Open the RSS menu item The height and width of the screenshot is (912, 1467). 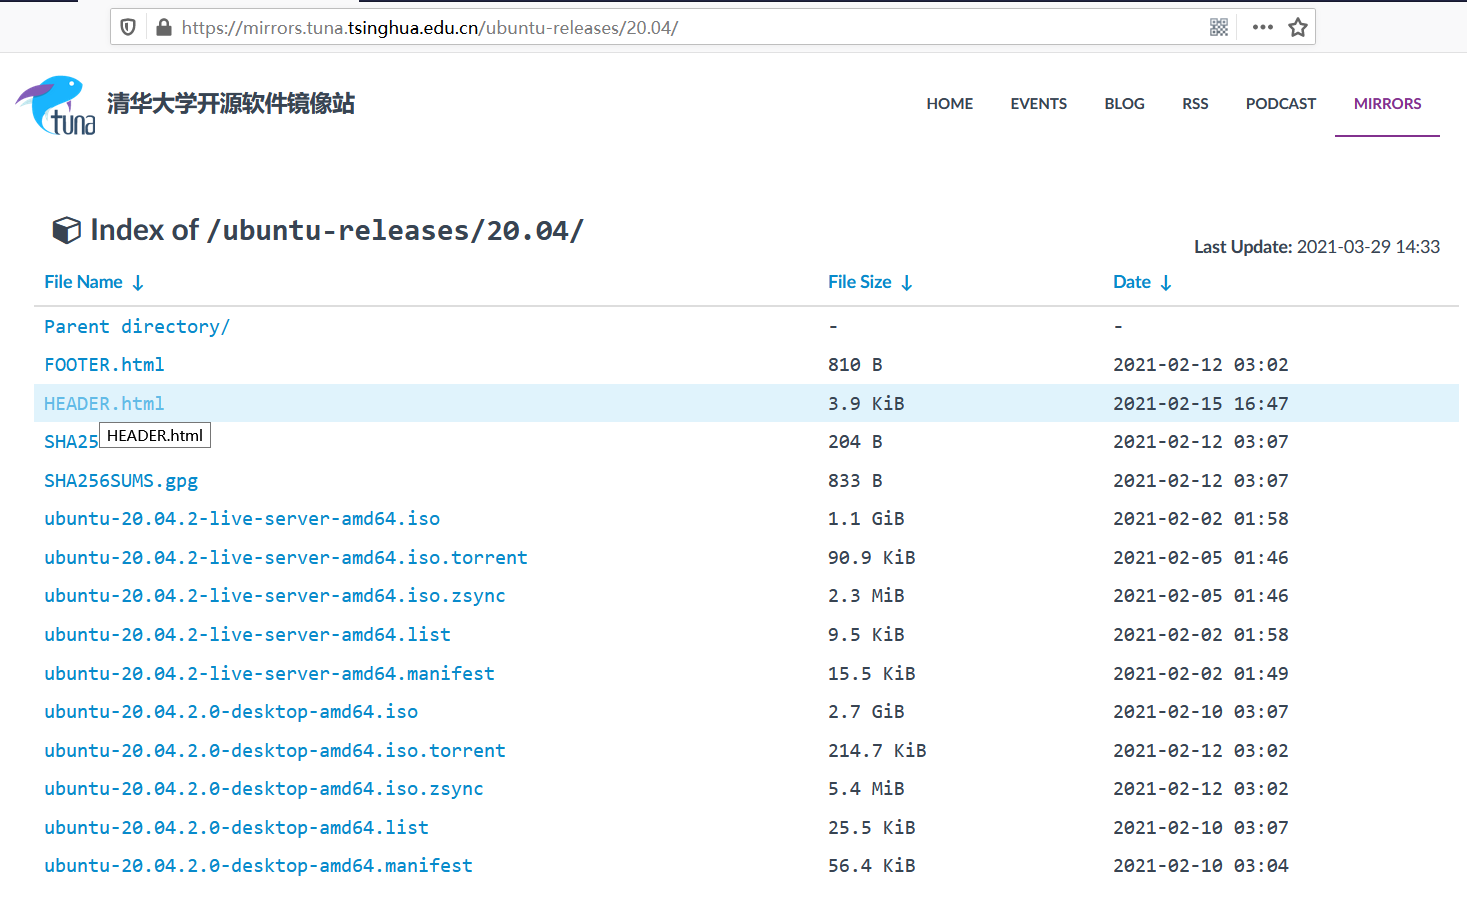1195,104
